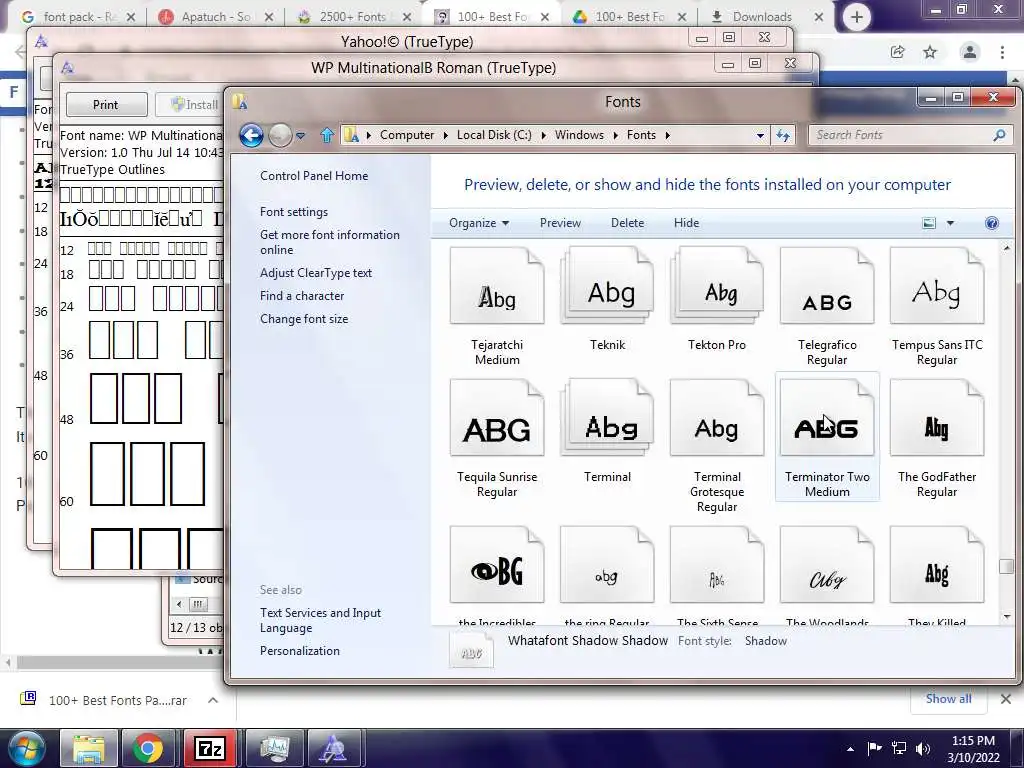Go back in the Fonts window
This screenshot has width=1024, height=768.
pos(251,135)
